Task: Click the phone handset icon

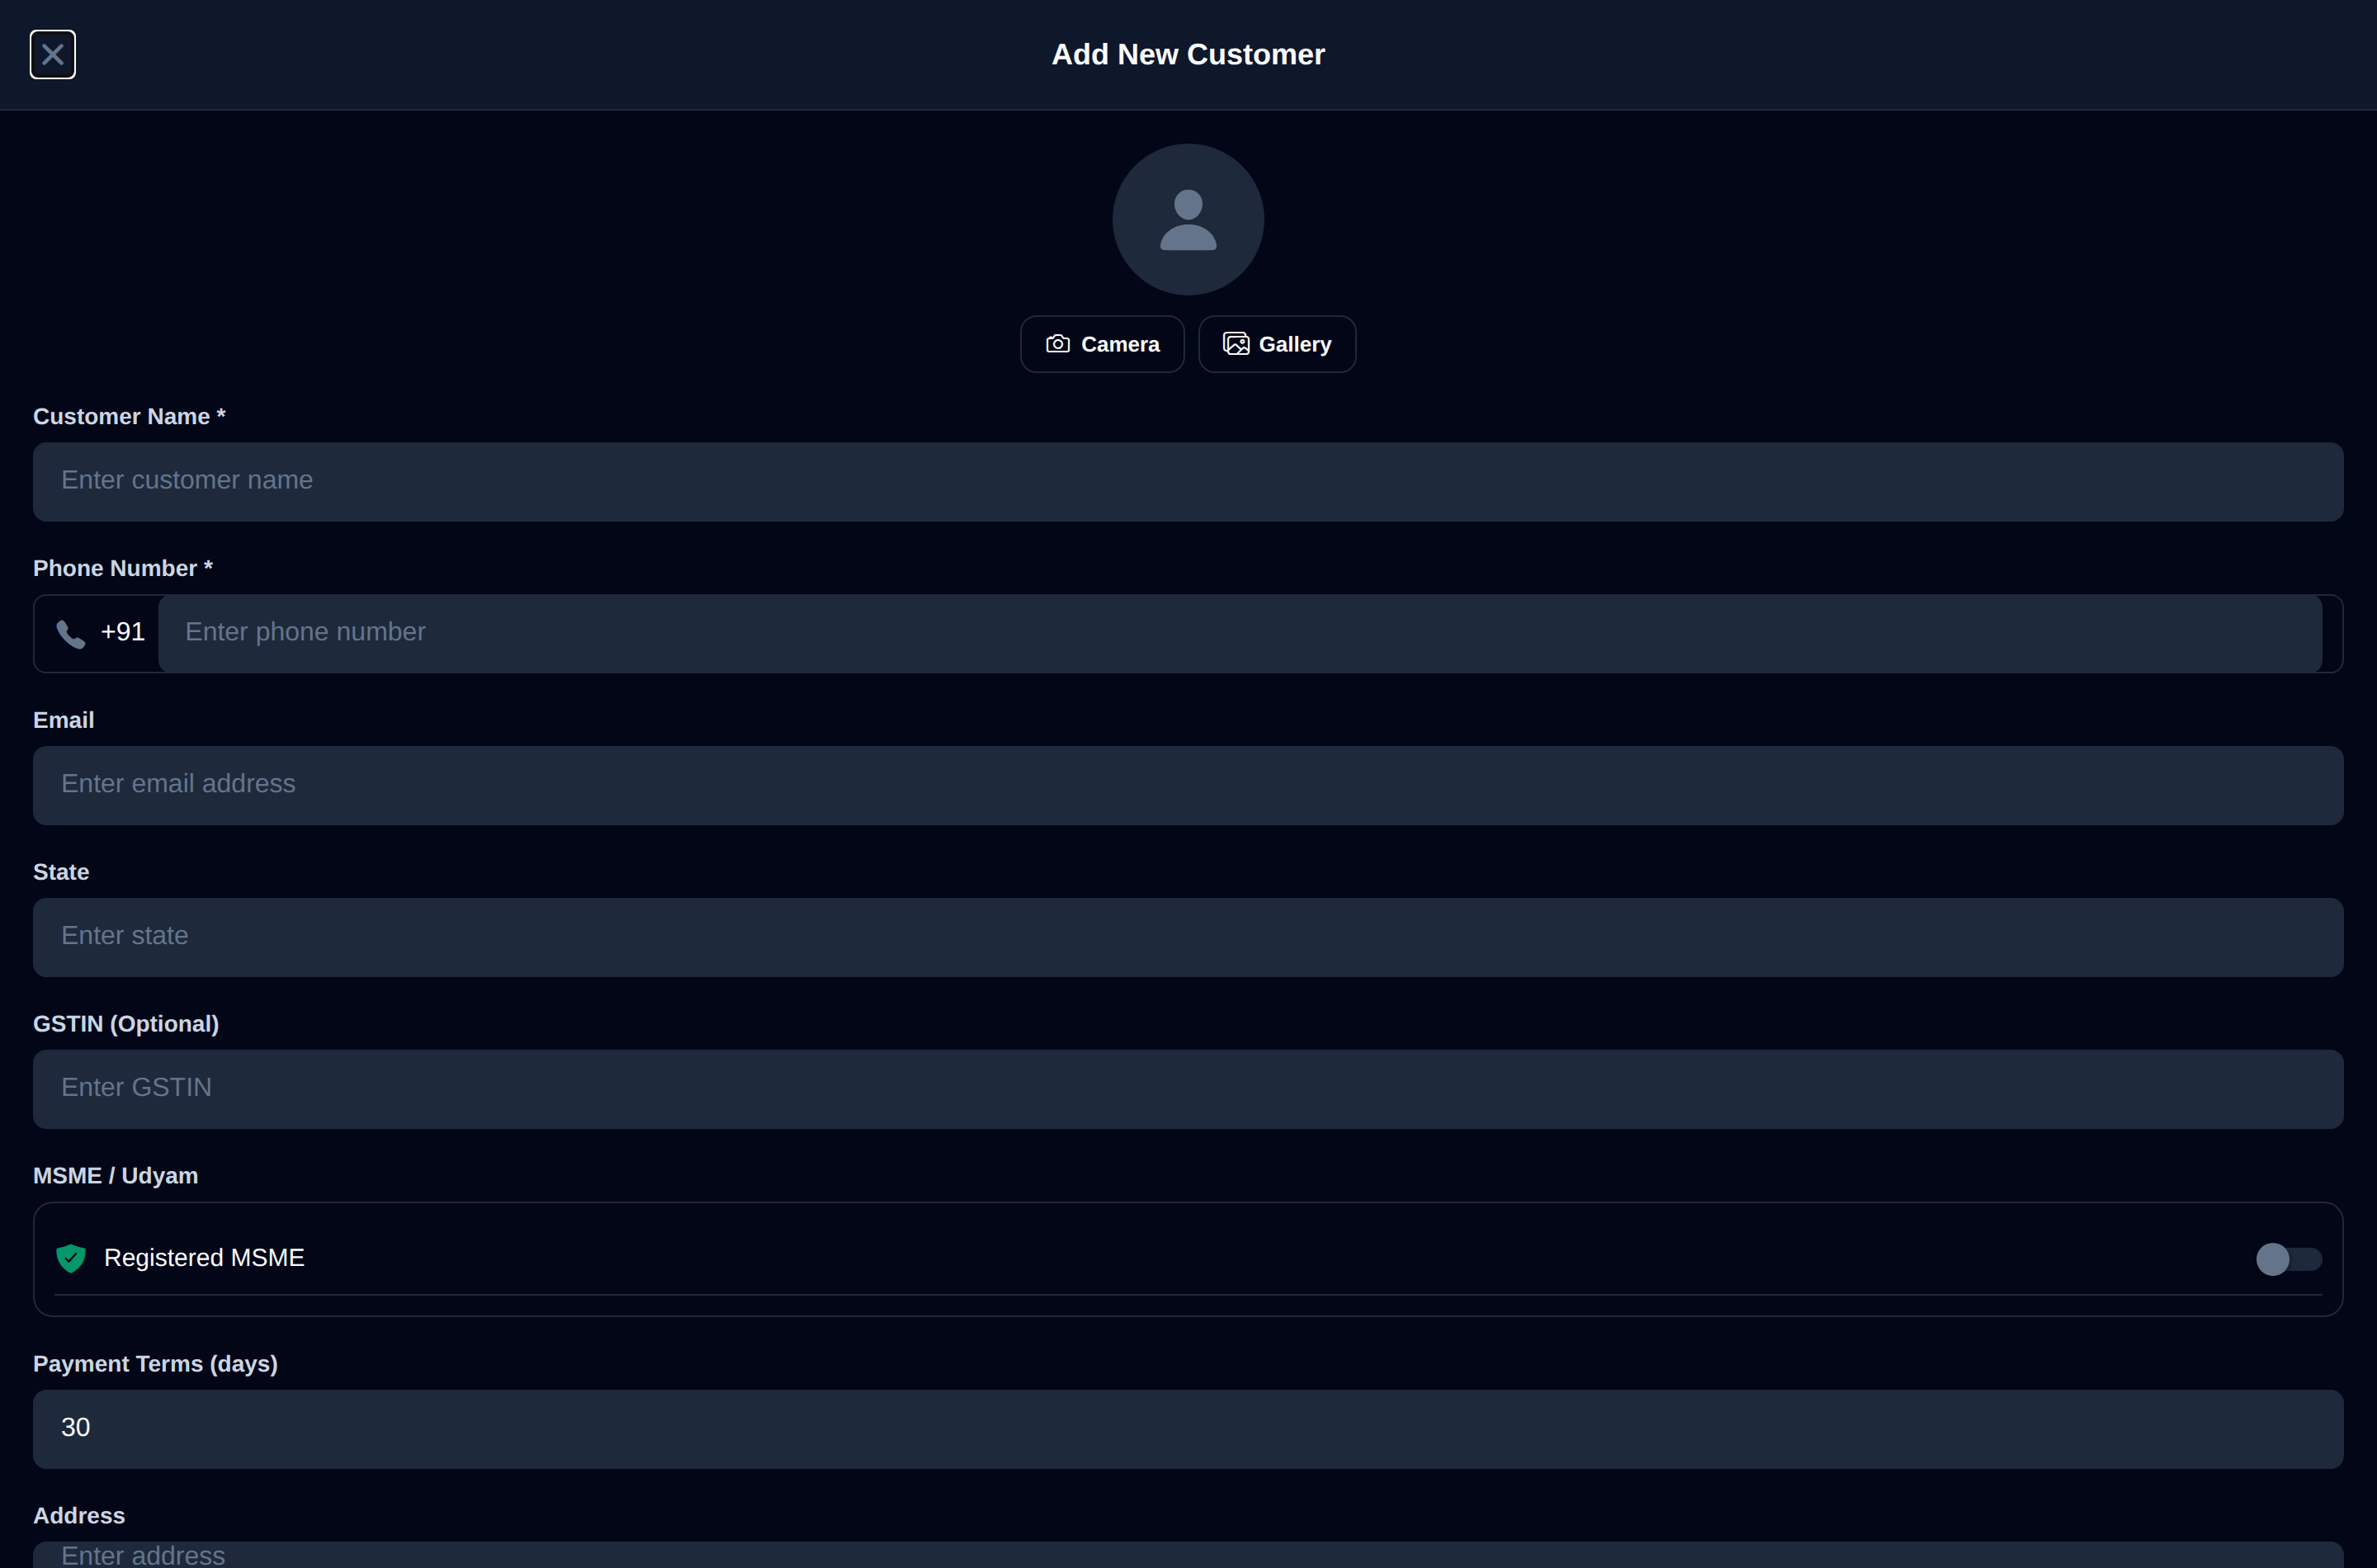Action: coord(70,634)
